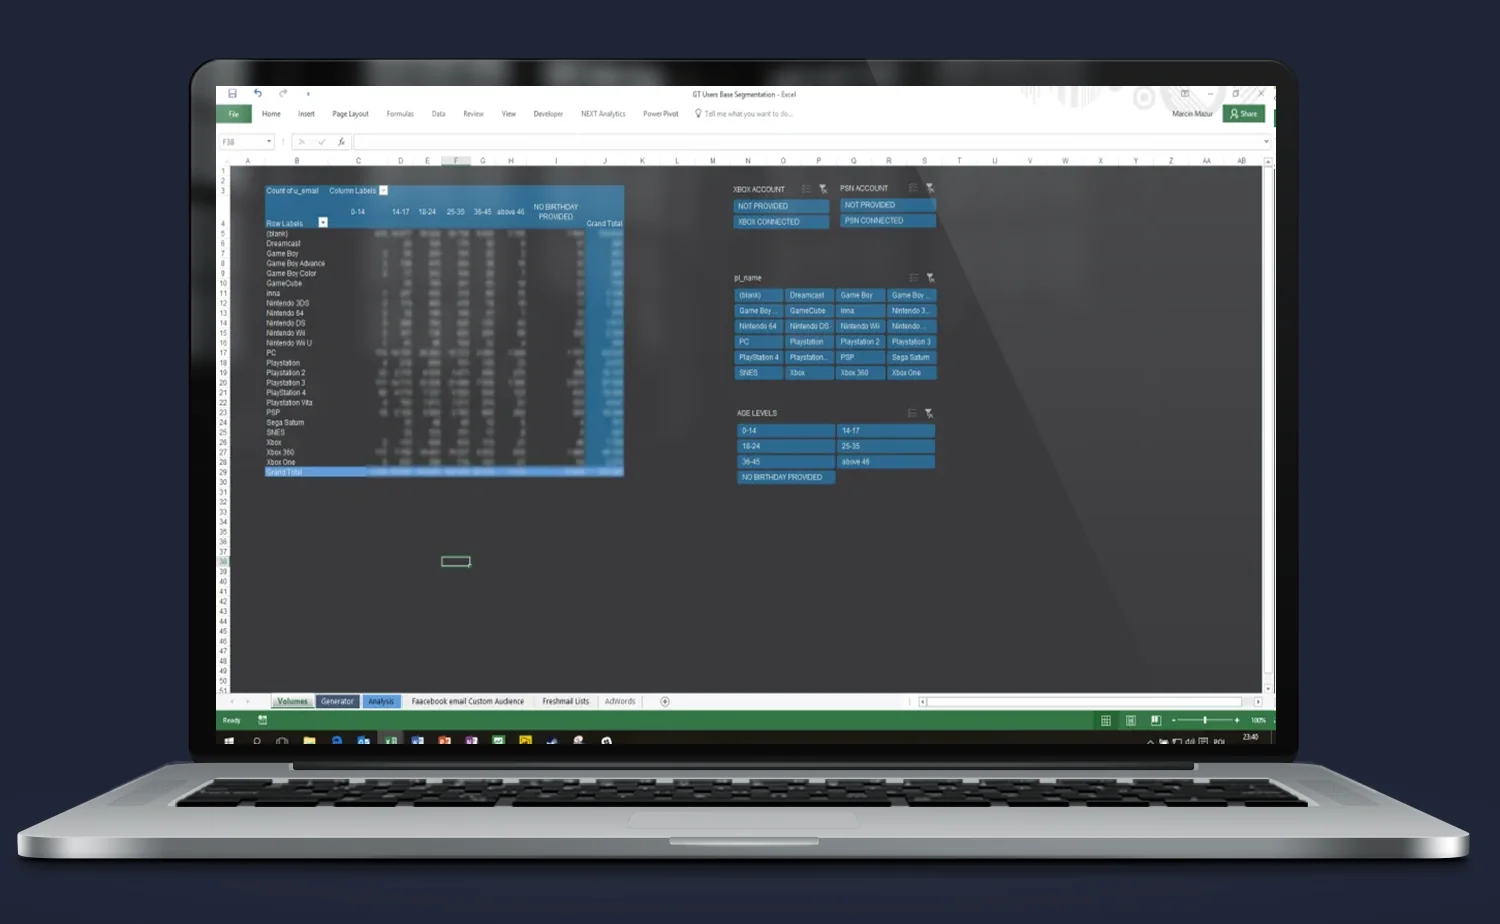
Task: Open the Power Pivot ribbon tab
Action: click(x=660, y=114)
